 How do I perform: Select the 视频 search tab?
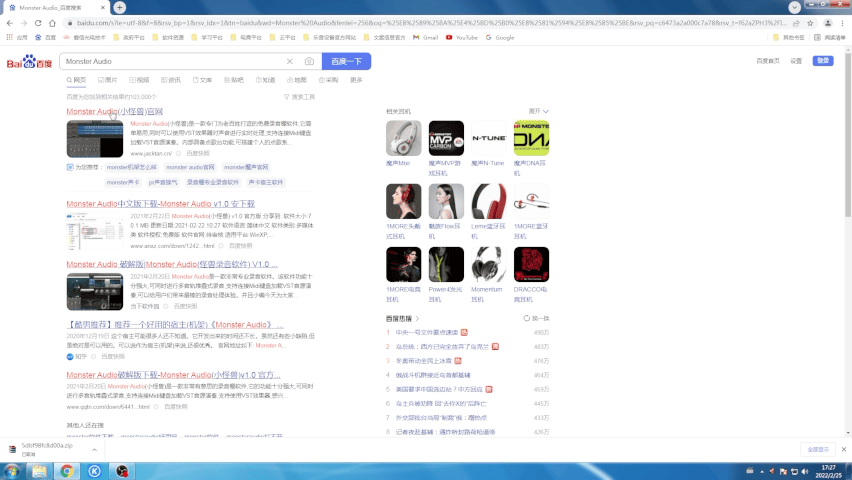[139, 80]
